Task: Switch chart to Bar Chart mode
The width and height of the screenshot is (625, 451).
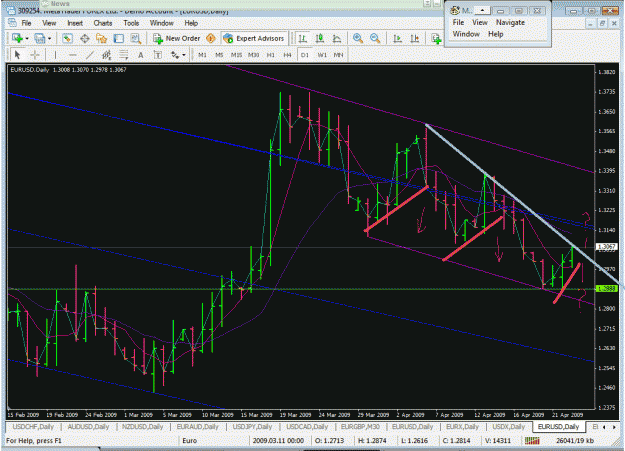Action: [x=303, y=38]
